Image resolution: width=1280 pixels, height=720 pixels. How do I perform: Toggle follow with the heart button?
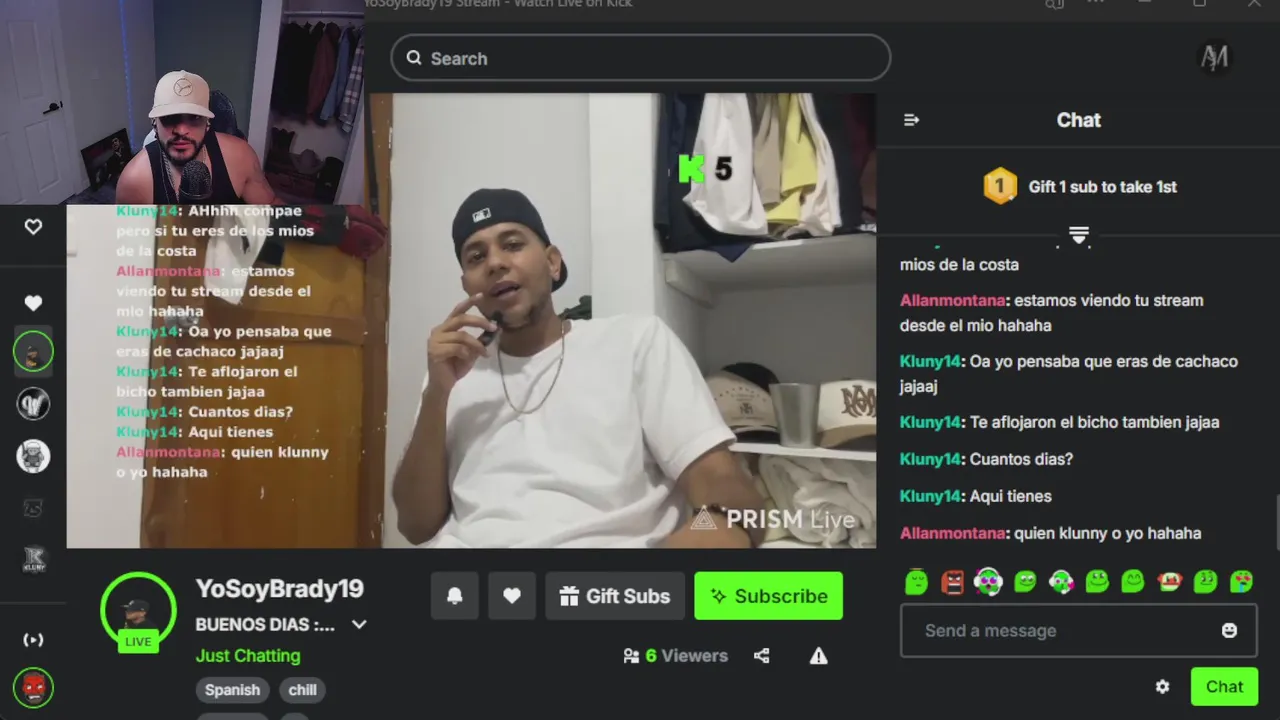click(x=512, y=596)
